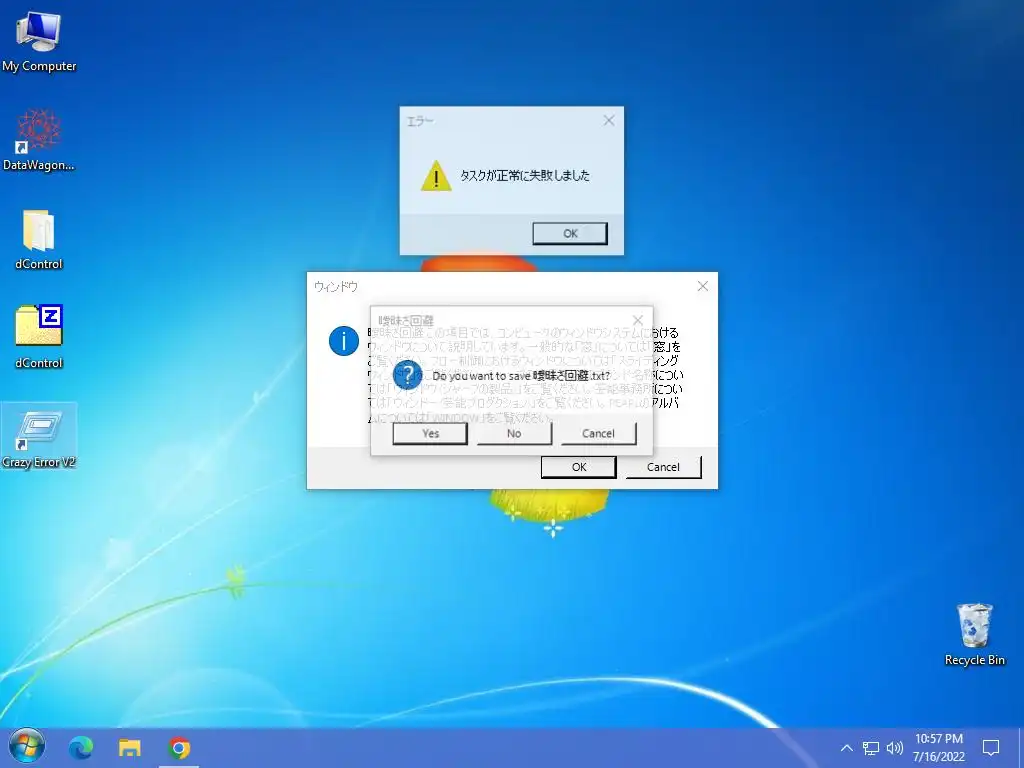Open the network tray icon
The image size is (1024, 768).
[871, 748]
